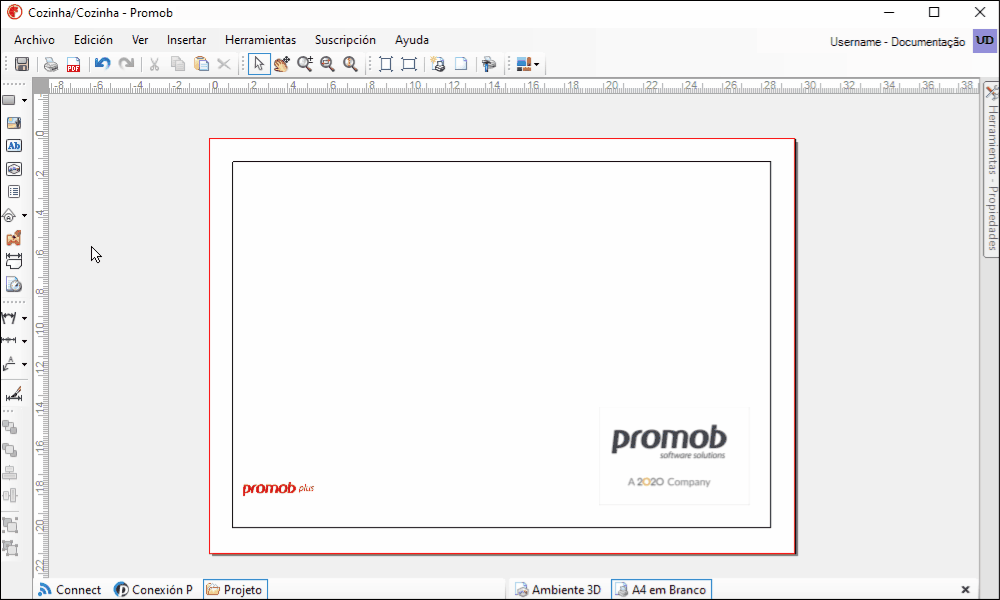Switch to the Conexión P tab
The height and width of the screenshot is (600, 1000).
point(153,590)
